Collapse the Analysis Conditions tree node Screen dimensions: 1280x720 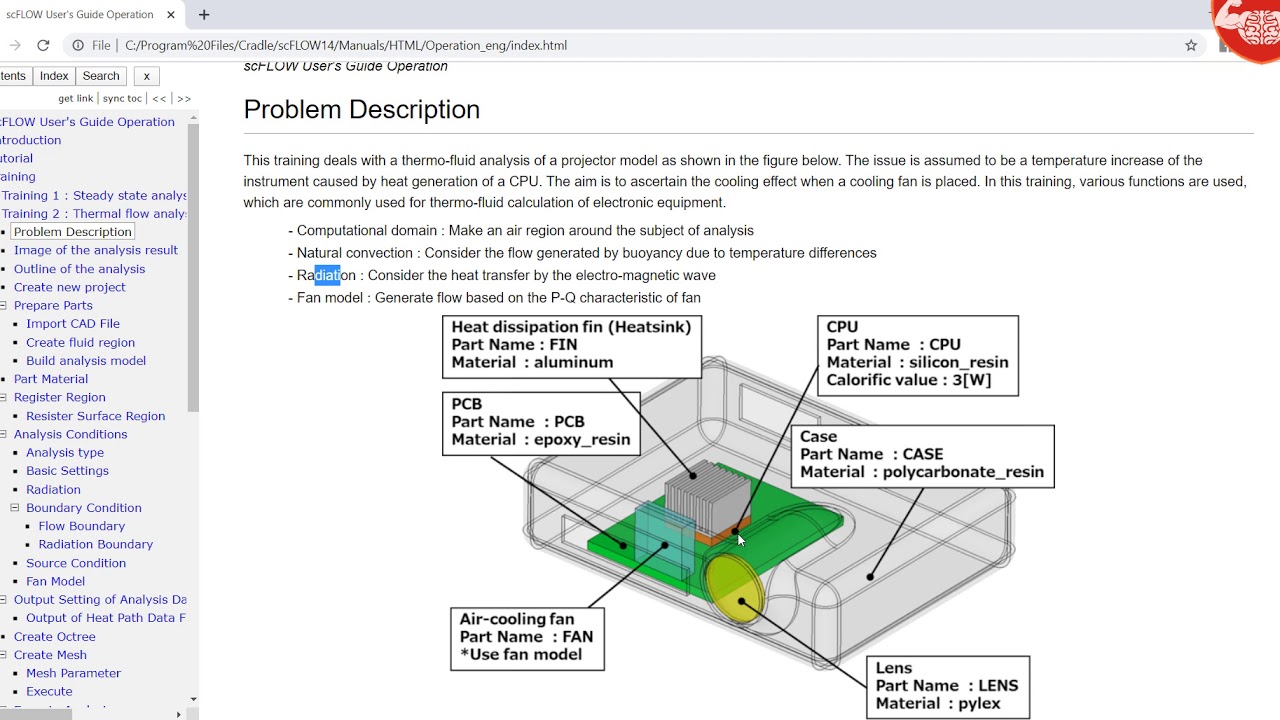click(4, 434)
